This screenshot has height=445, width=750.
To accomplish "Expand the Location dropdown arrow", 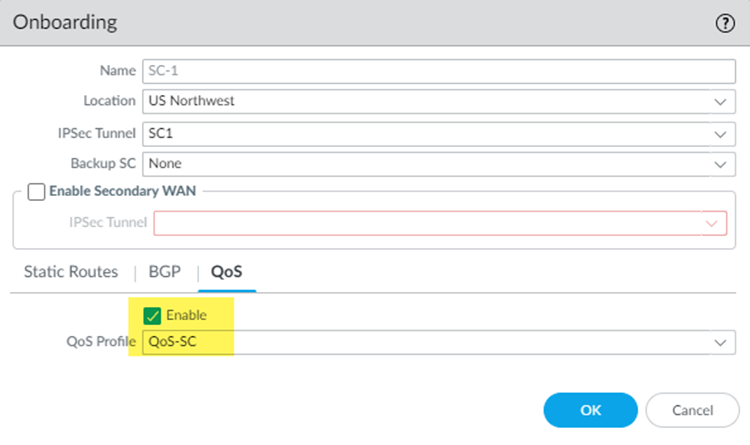I will click(x=720, y=102).
